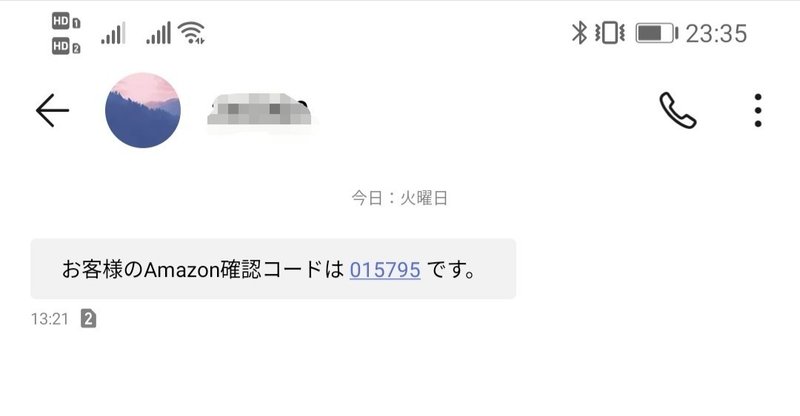
Task: Tap the battery level indicator
Action: 657,34
